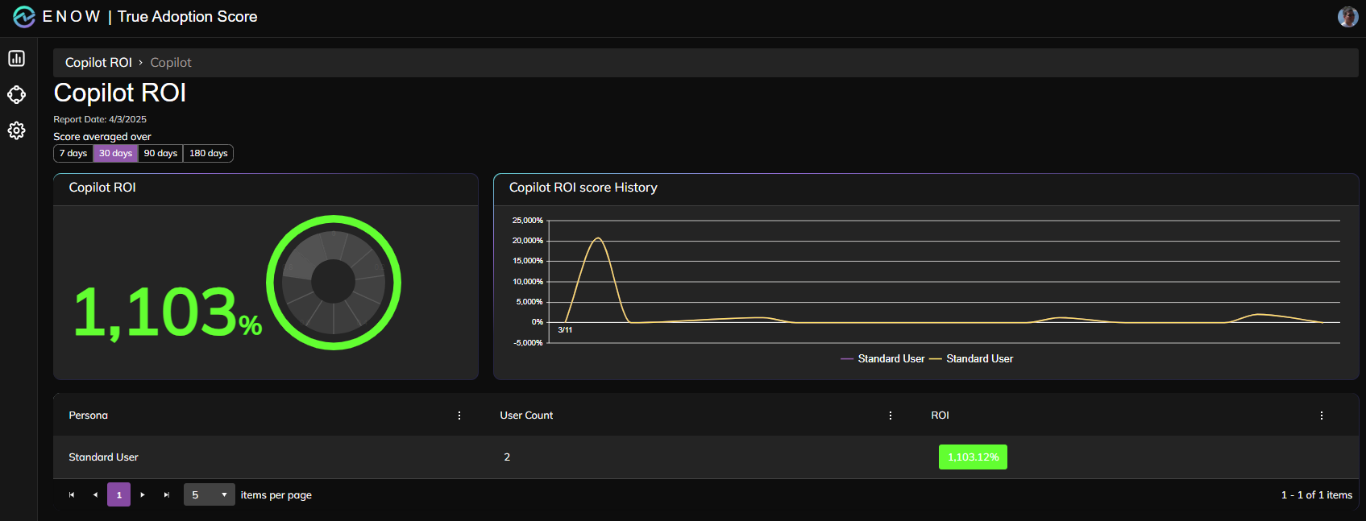Click the 1,103.12% ROI badge
1366x521 pixels.
click(973, 457)
